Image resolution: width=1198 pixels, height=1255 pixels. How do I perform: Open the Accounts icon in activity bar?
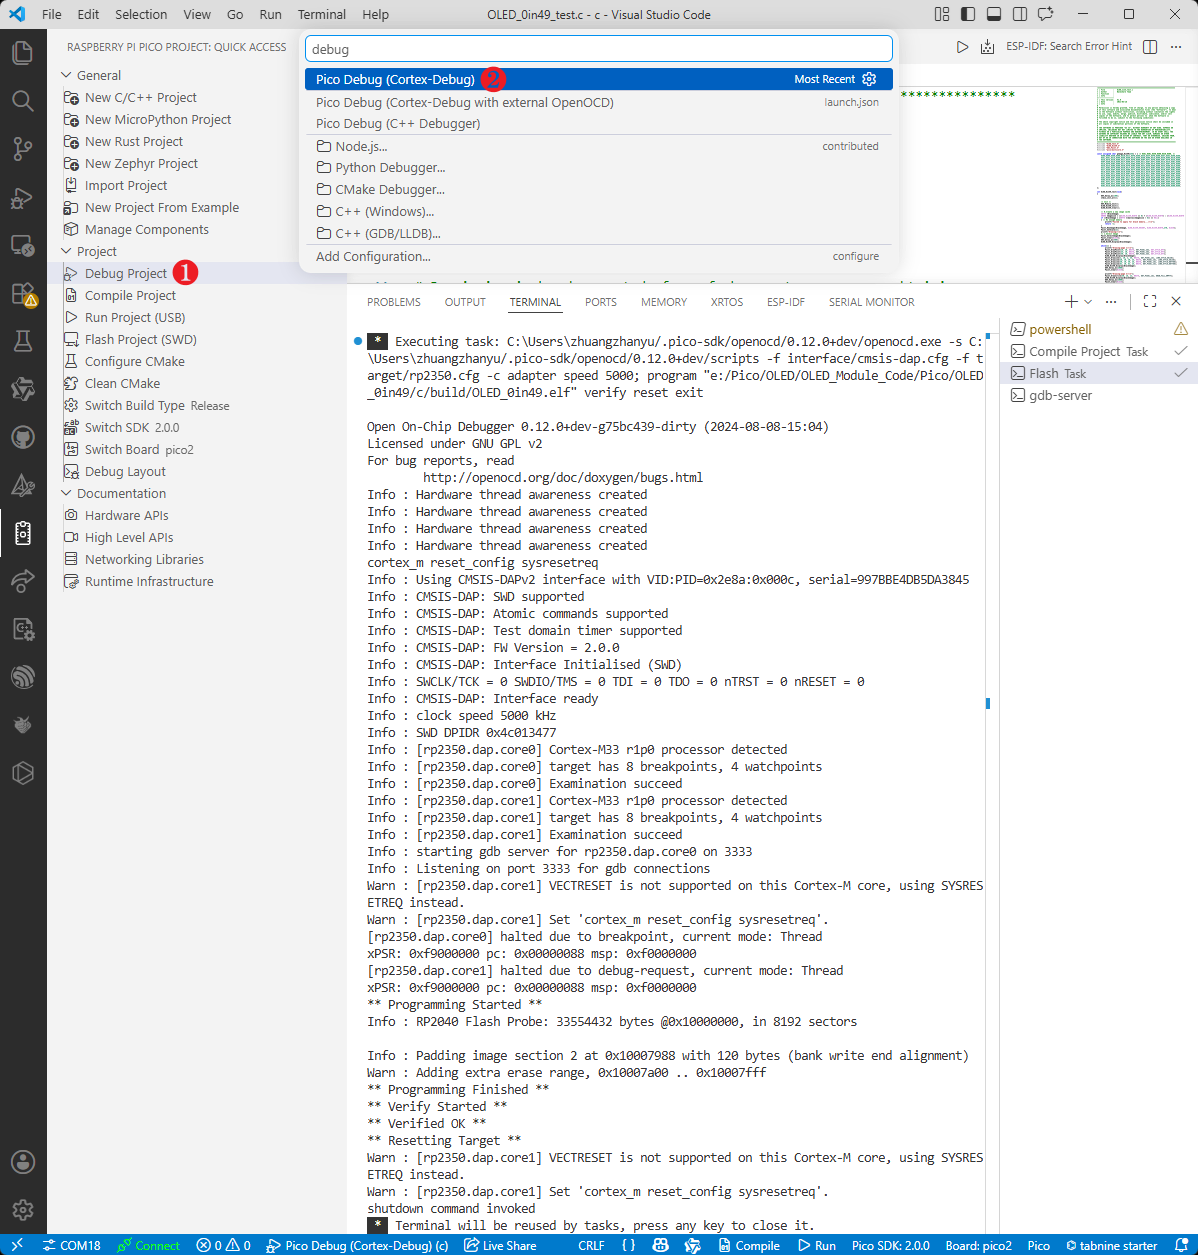[23, 1162]
